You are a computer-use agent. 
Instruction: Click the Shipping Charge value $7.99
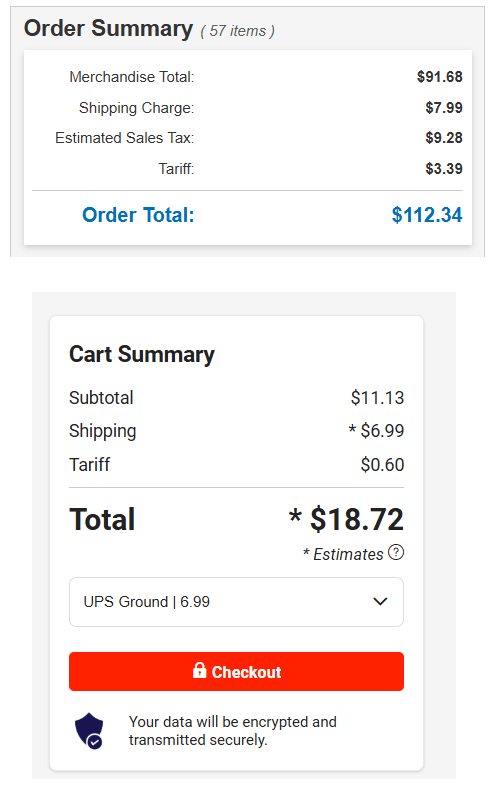(444, 107)
